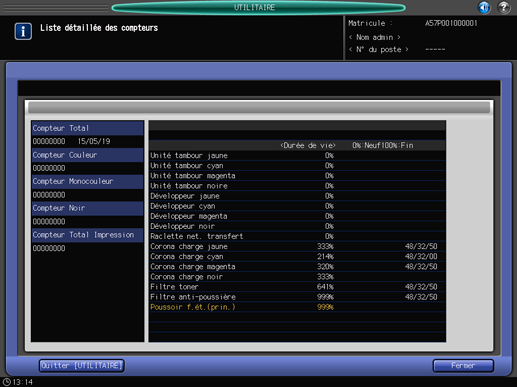This screenshot has height=387, width=517.
Task: Click the clock icon in the status bar
Action: pyautogui.click(x=6, y=382)
